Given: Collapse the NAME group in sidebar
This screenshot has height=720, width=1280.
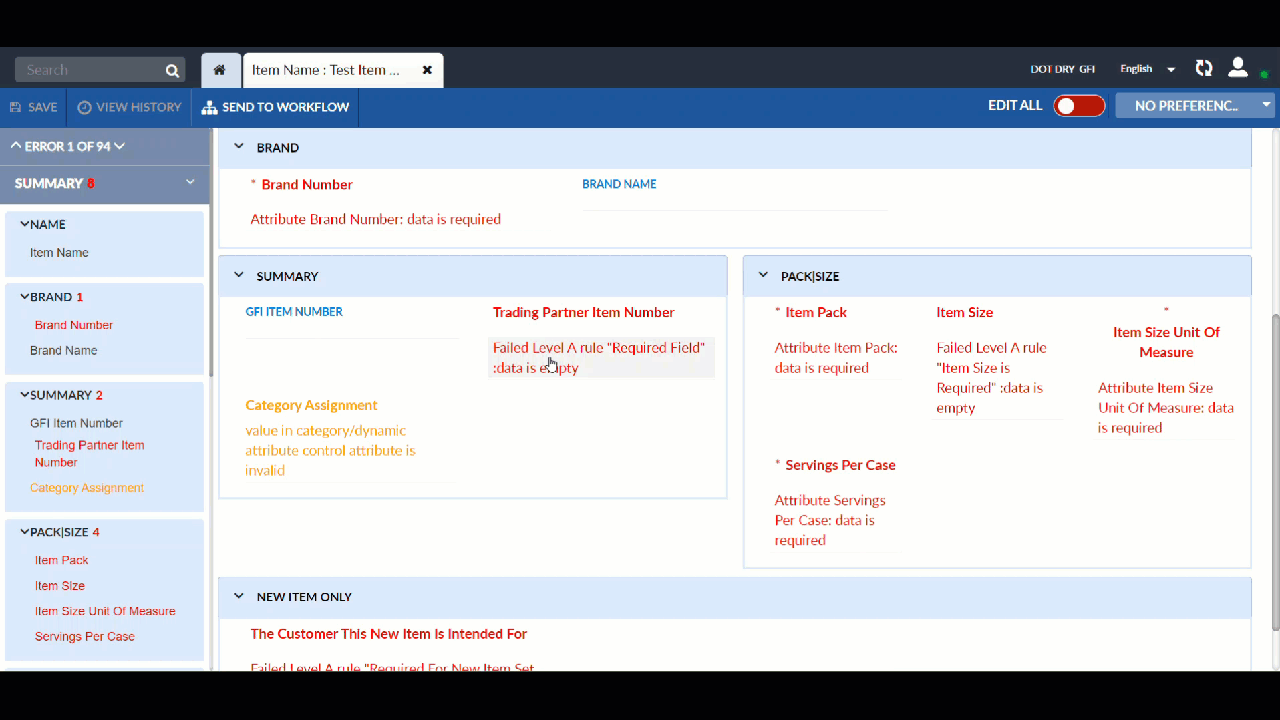Looking at the screenshot, I should click(25, 224).
